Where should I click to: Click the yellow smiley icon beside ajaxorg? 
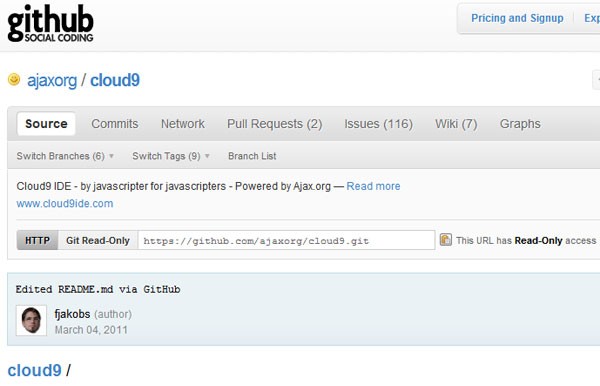click(14, 80)
